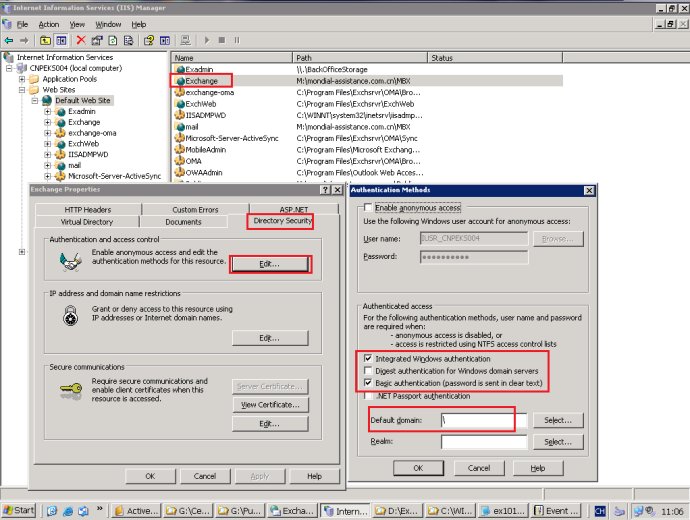Expand the ExchWeb tree node
The width and height of the screenshot is (690, 520).
(48, 144)
